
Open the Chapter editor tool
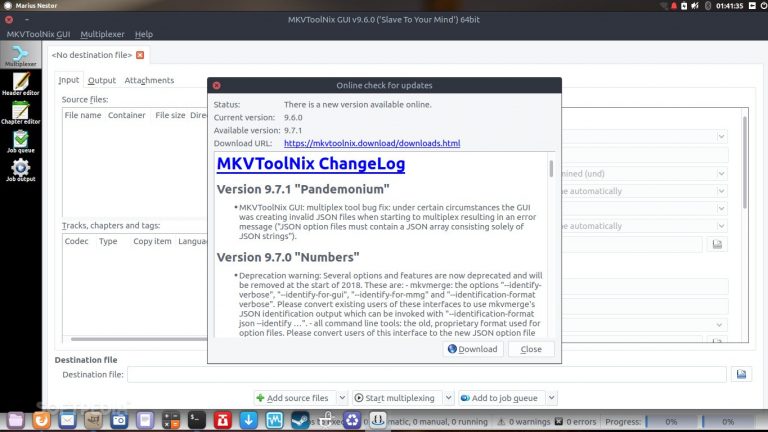(x=21, y=113)
